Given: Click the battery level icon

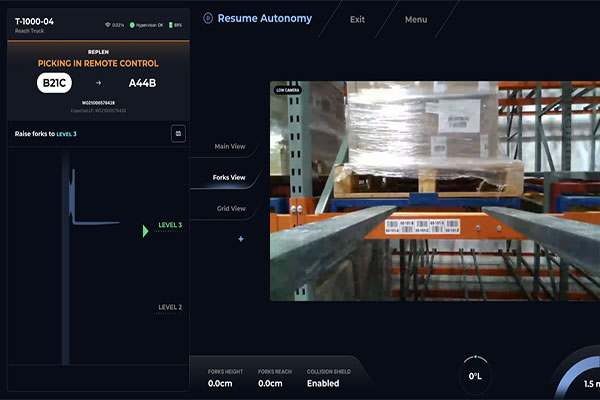Looking at the screenshot, I should click(x=171, y=25).
